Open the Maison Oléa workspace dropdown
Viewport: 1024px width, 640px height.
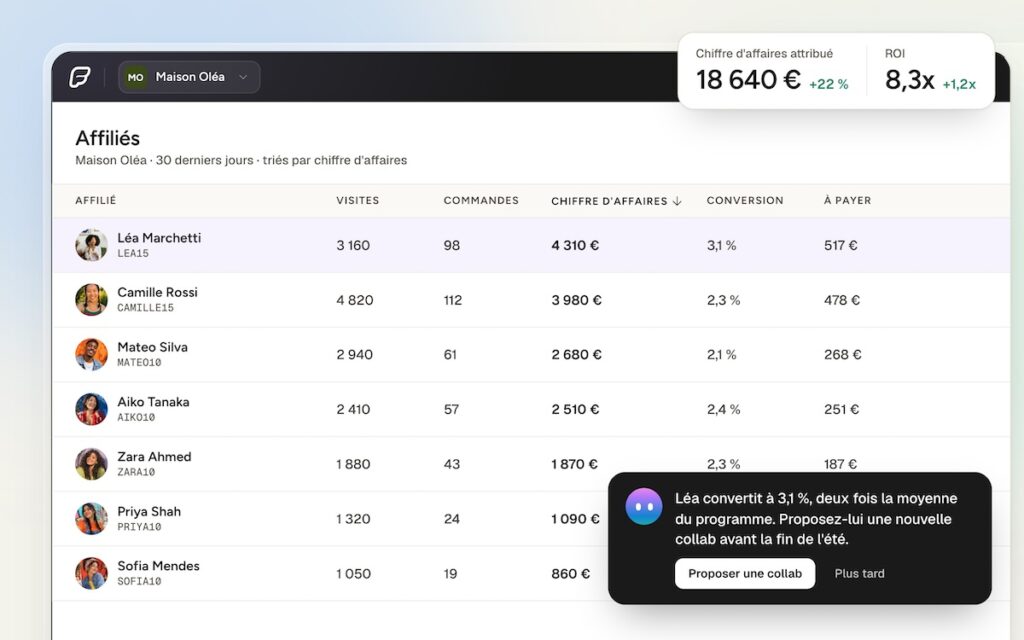coord(189,77)
